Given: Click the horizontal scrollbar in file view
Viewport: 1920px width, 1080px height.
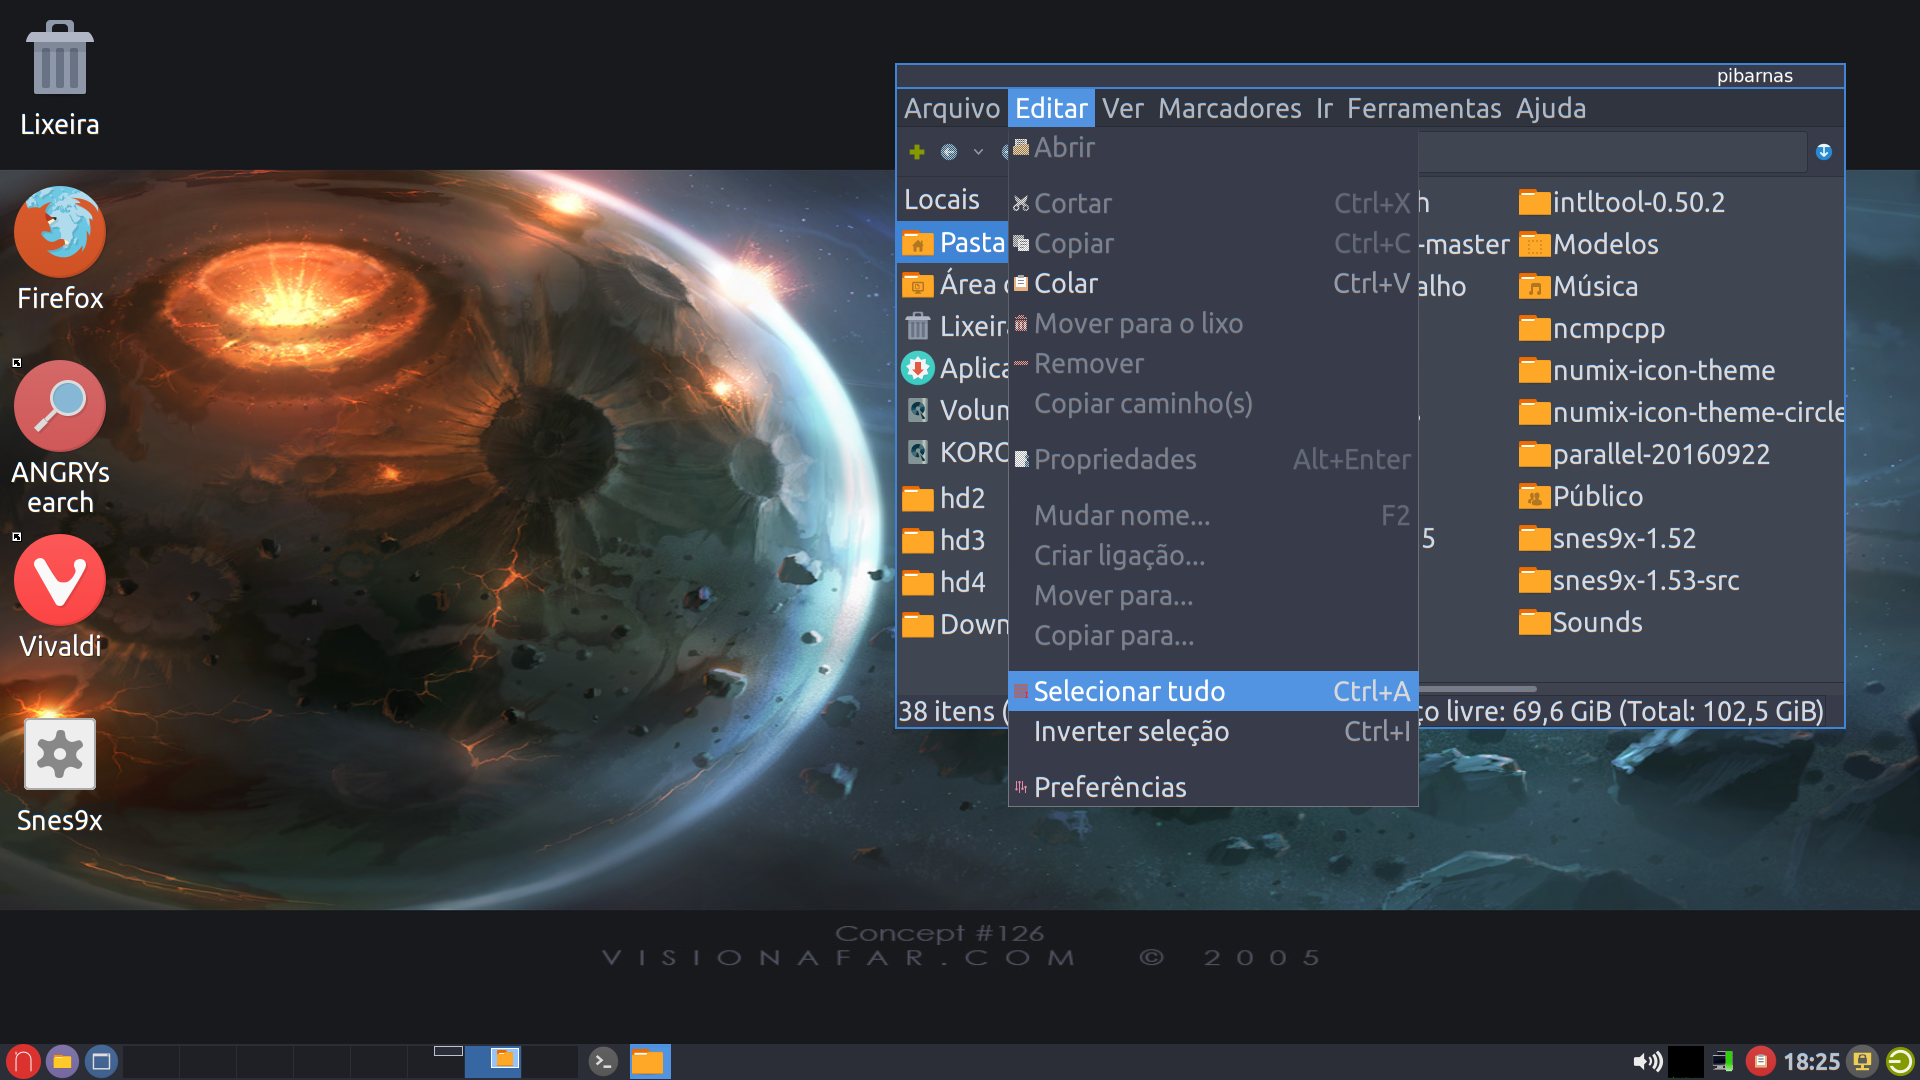Looking at the screenshot, I should coord(1477,689).
